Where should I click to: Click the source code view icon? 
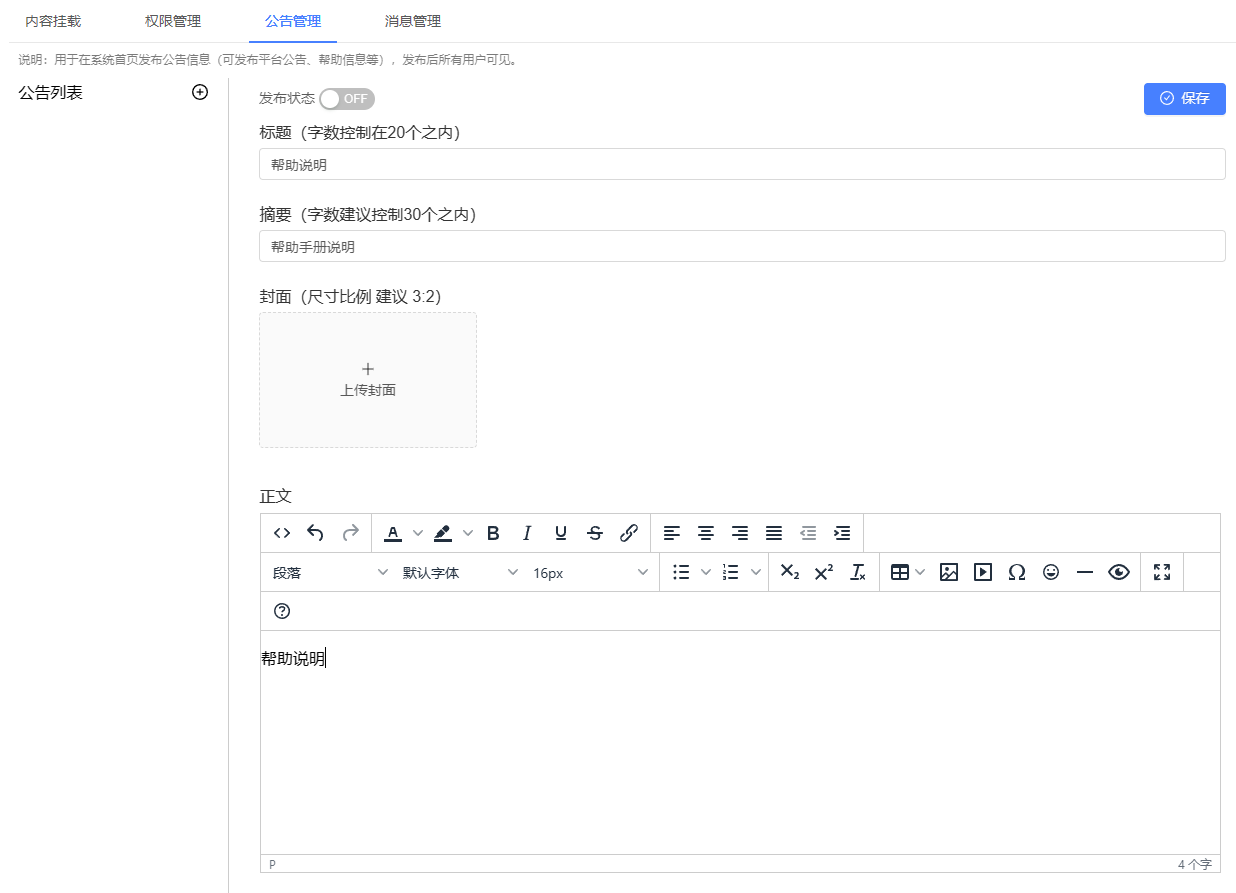coord(282,533)
